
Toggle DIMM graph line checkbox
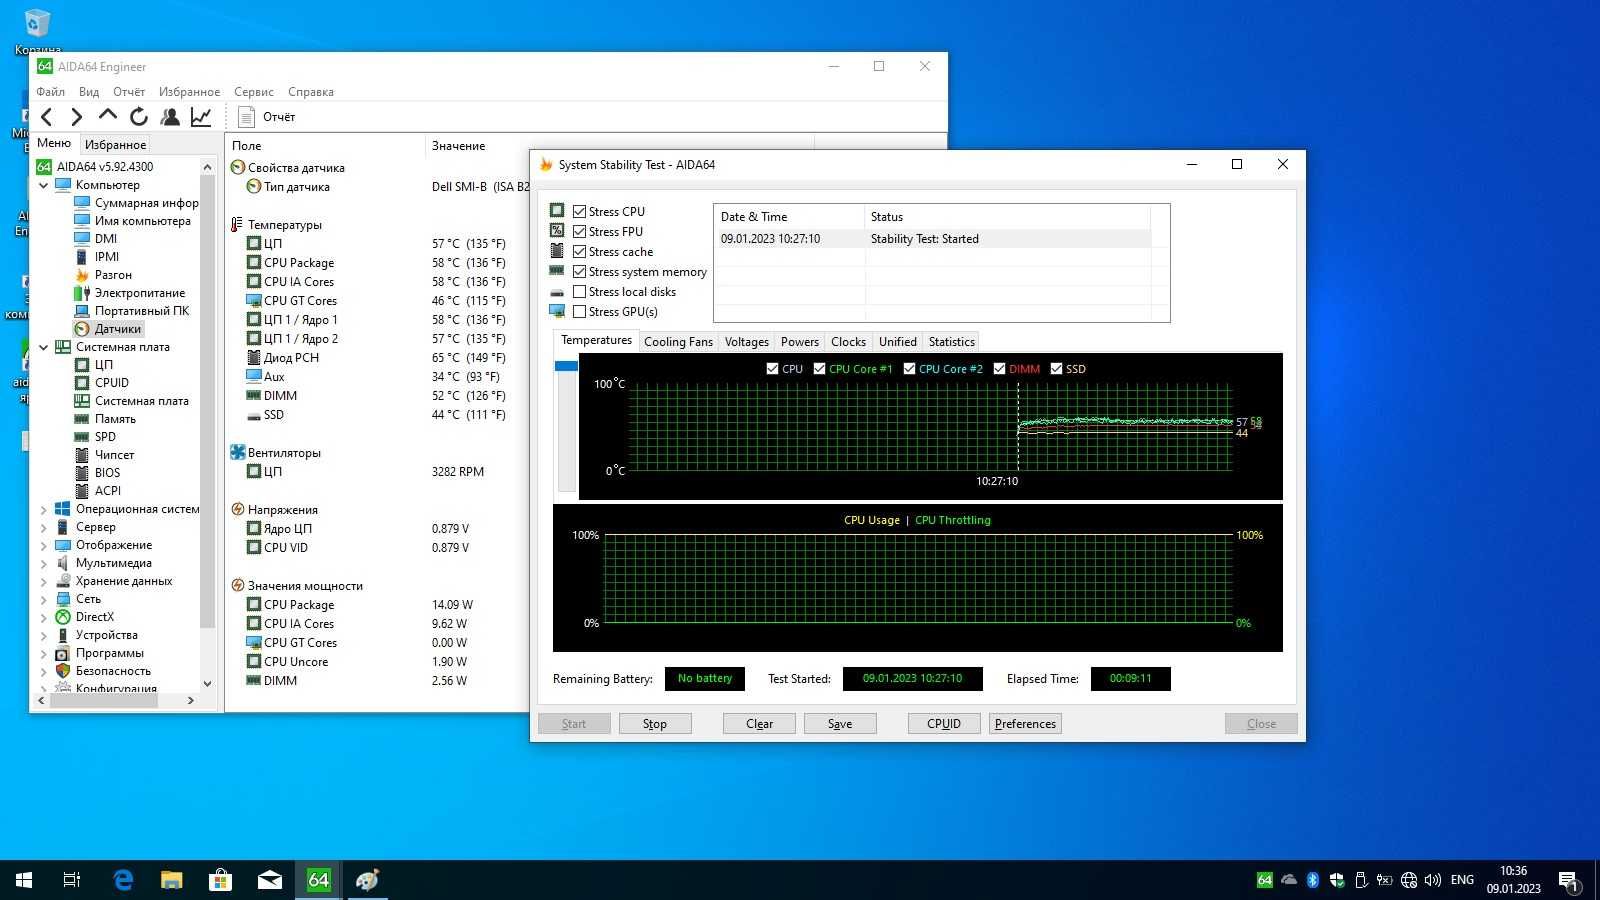point(999,369)
